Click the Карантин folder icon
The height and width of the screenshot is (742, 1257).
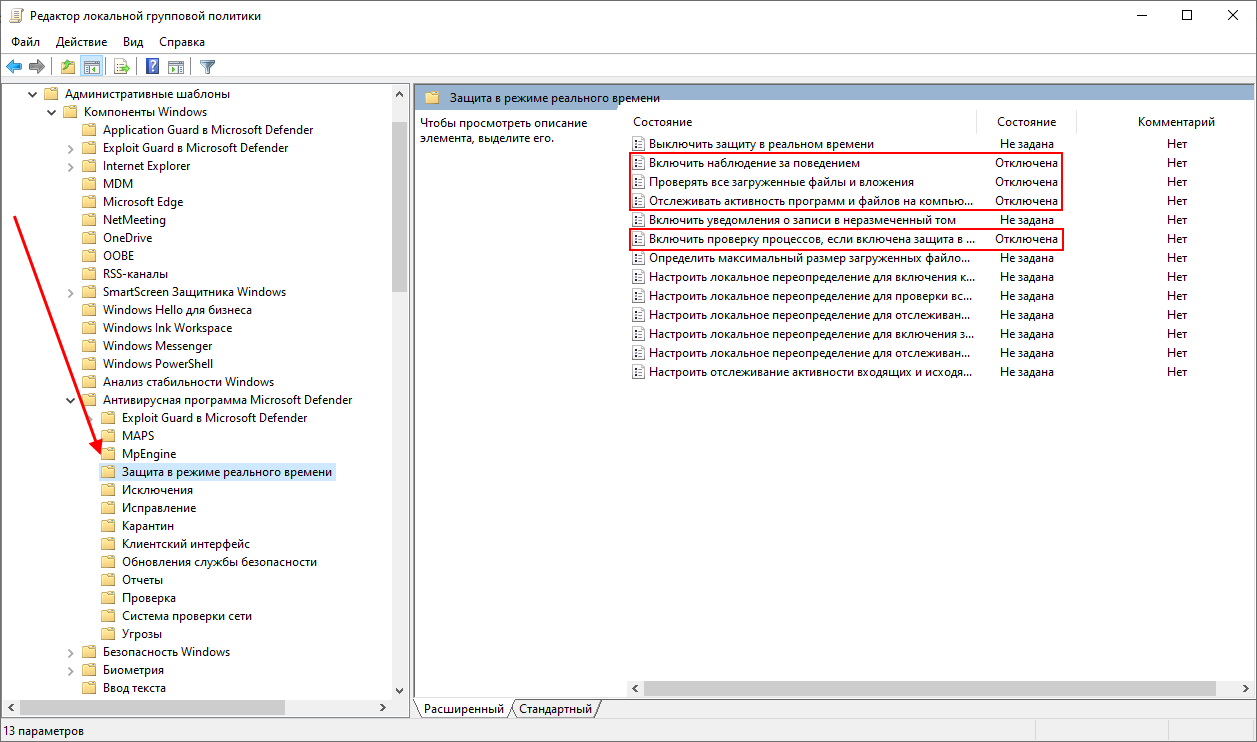108,526
